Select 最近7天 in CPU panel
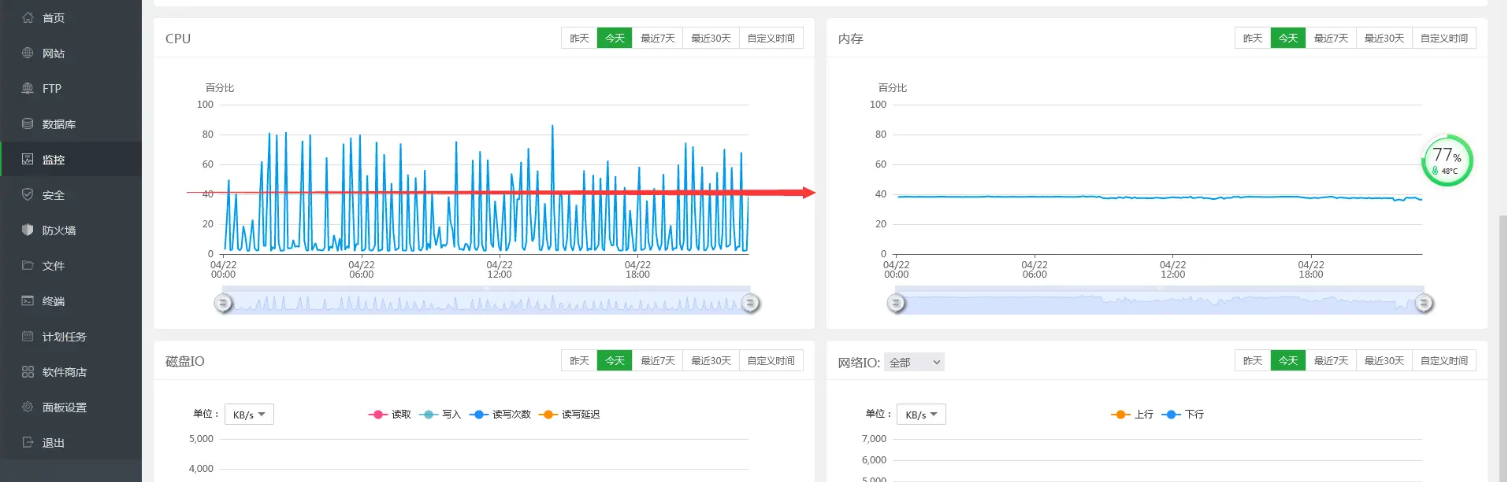The height and width of the screenshot is (482, 1507). tap(657, 38)
